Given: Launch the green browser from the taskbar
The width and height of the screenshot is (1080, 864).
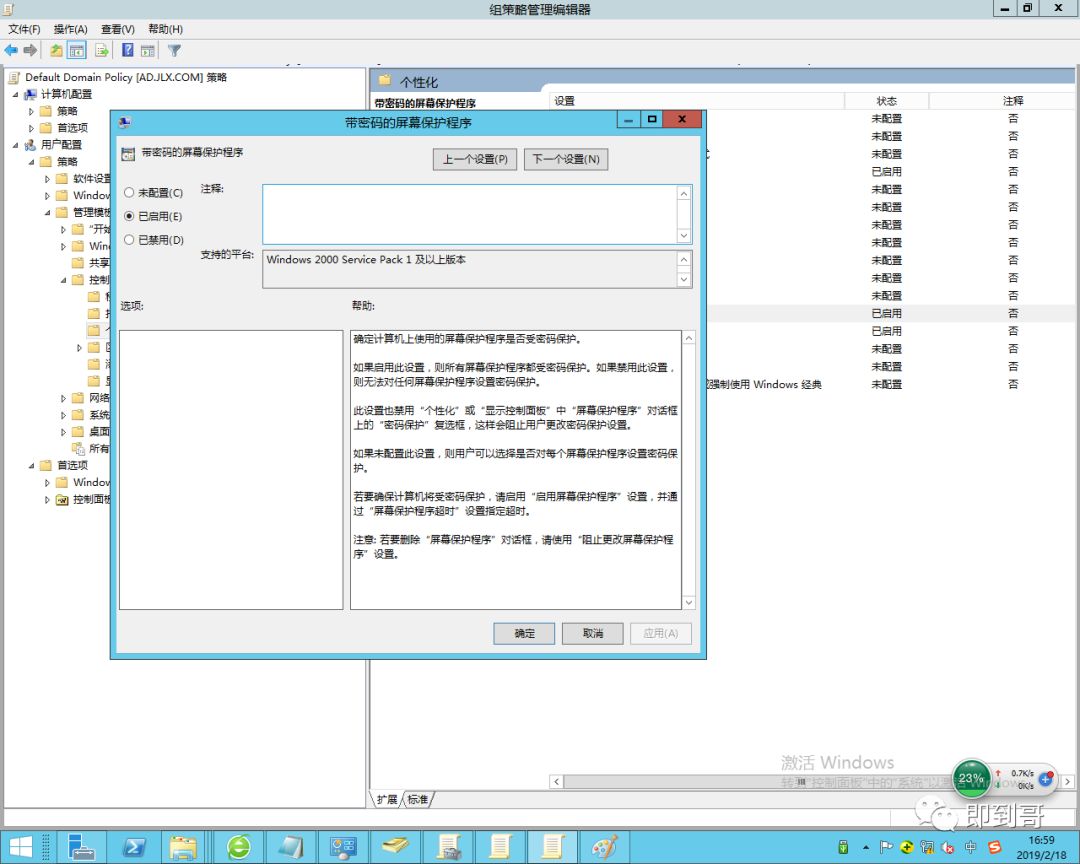Looking at the screenshot, I should (x=239, y=847).
